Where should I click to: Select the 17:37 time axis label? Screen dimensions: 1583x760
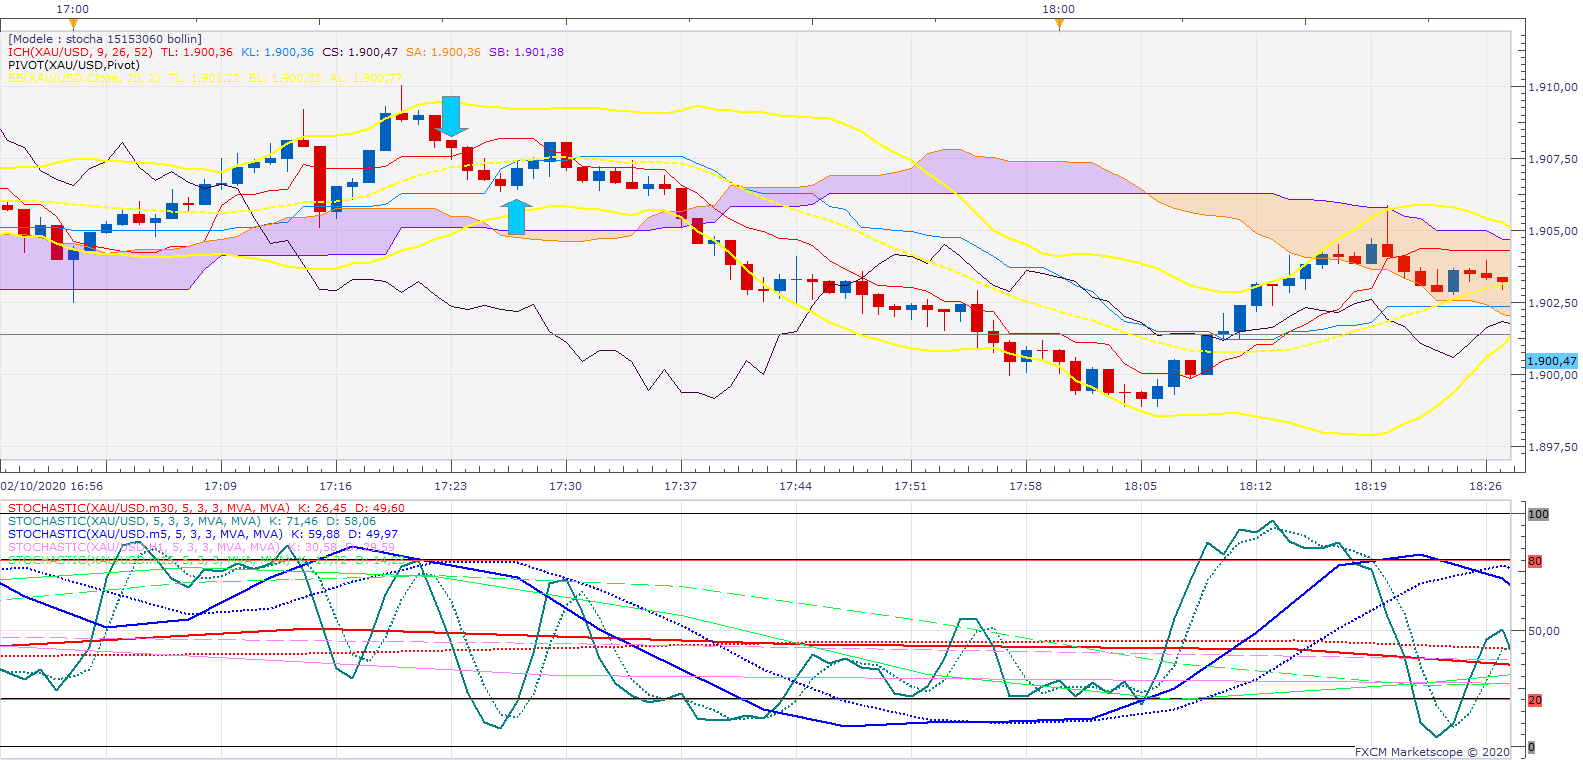coord(681,486)
